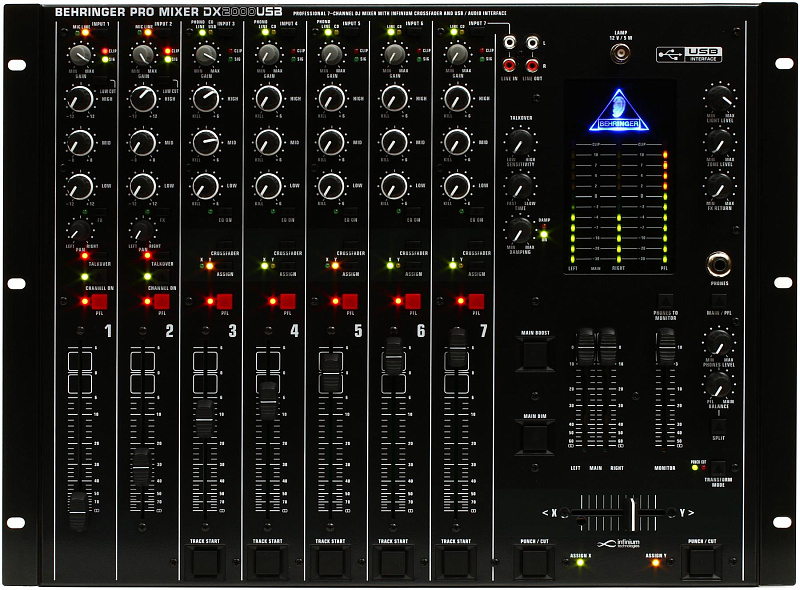This screenshot has width=800, height=590.
Task: Toggle the Main / PFL switch
Action: click(719, 301)
